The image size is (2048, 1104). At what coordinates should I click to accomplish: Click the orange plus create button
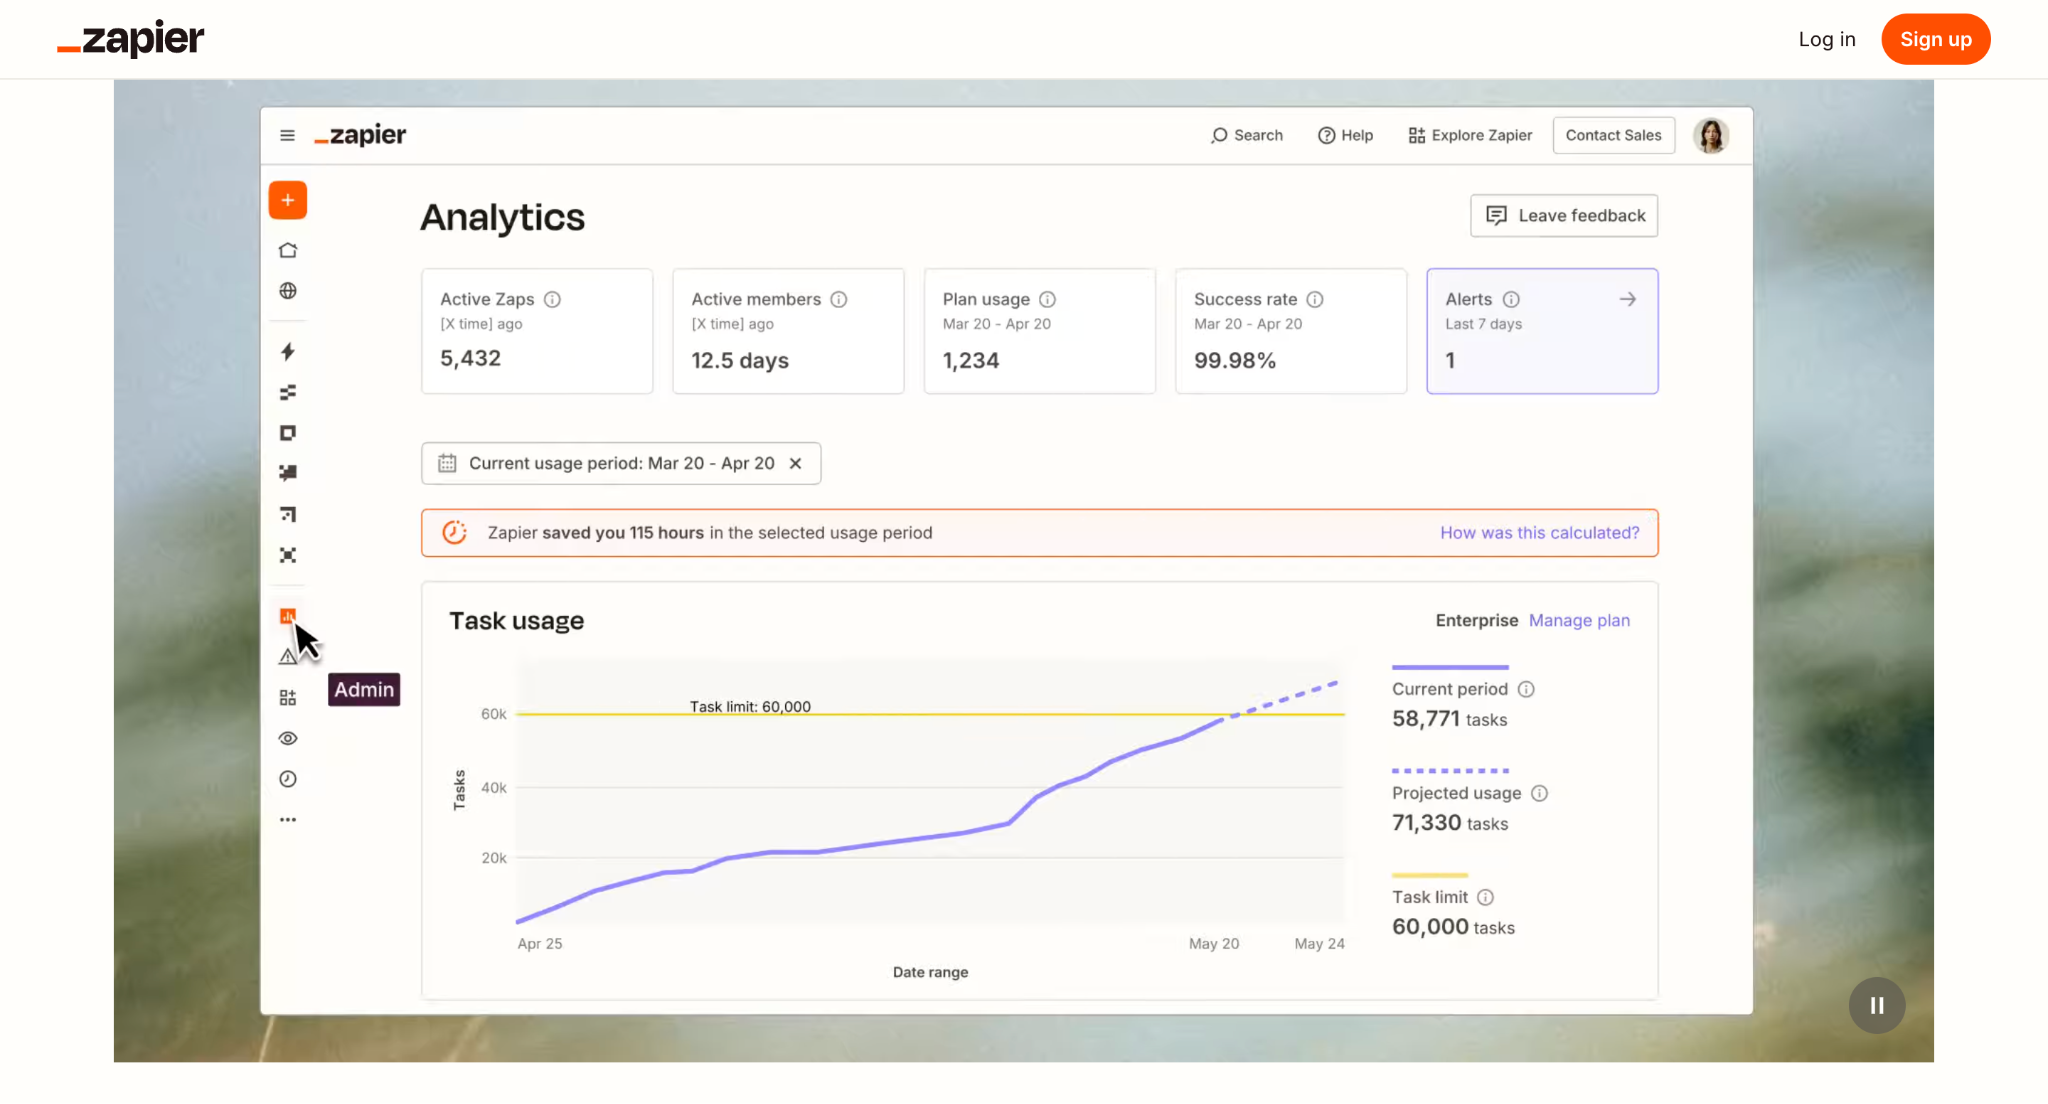pyautogui.click(x=287, y=201)
